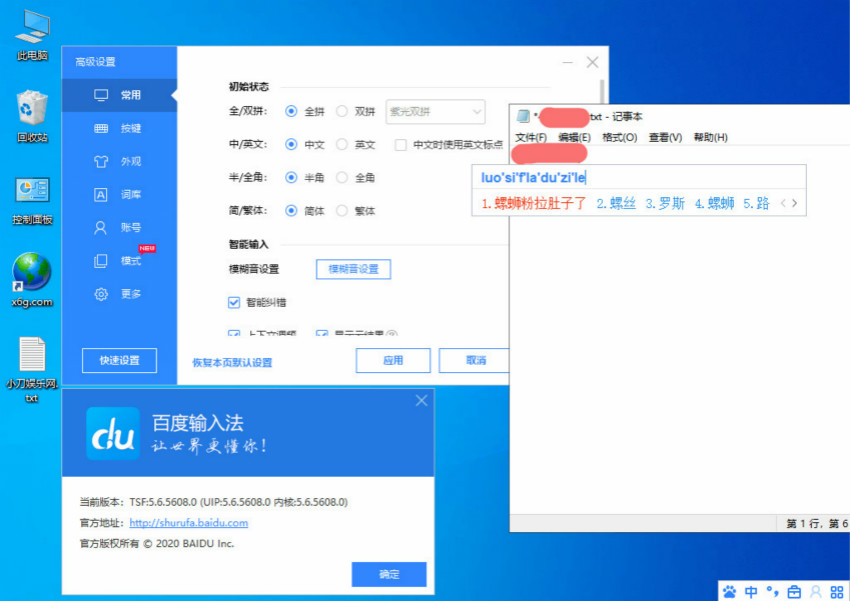The height and width of the screenshot is (601, 850).
Task: Open 更多 section with gear icon
Action: click(119, 294)
